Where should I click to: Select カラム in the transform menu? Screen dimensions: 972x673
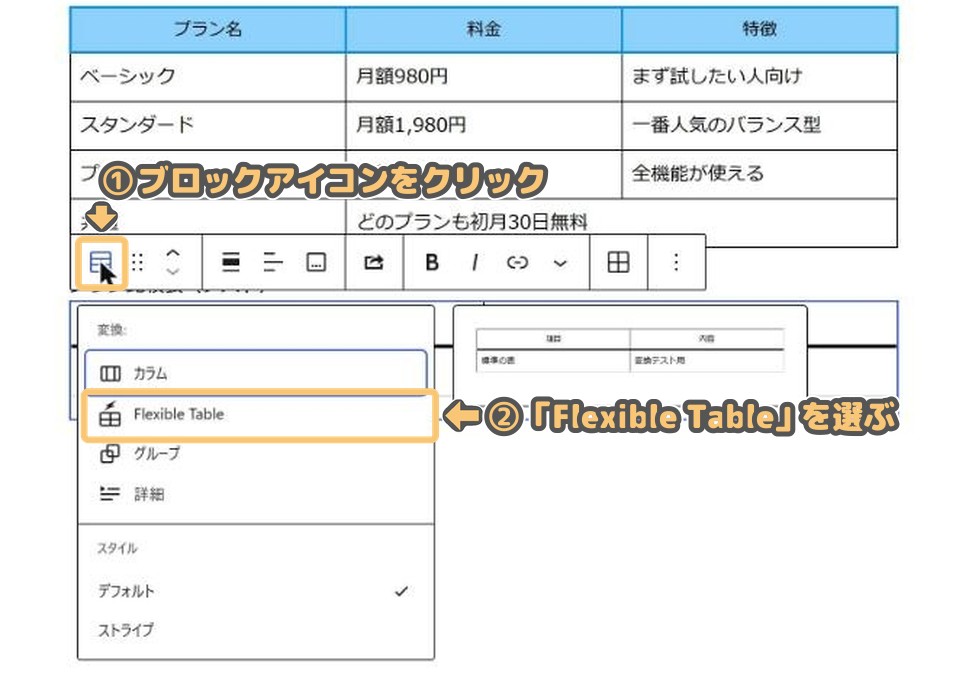256,373
